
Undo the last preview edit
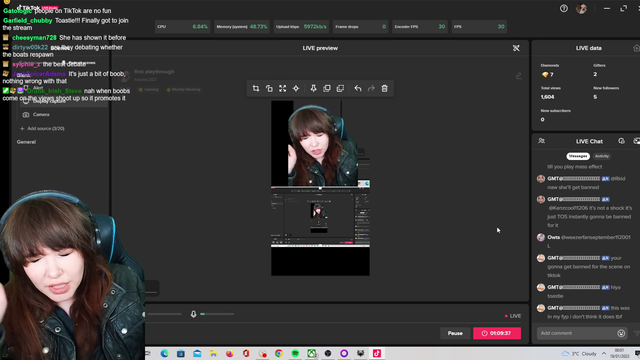pos(358,89)
